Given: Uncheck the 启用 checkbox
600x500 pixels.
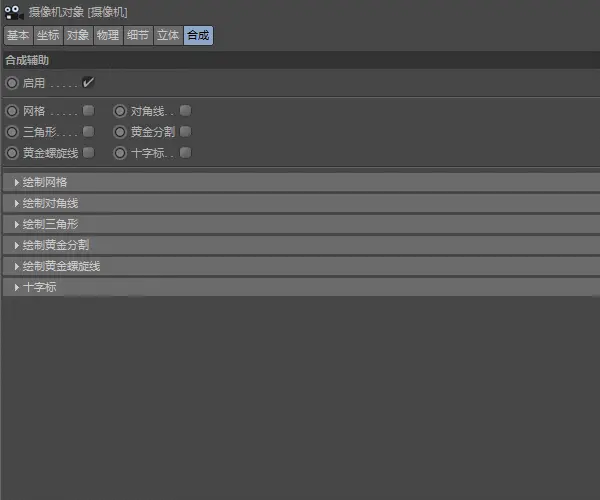Looking at the screenshot, I should pyautogui.click(x=88, y=82).
